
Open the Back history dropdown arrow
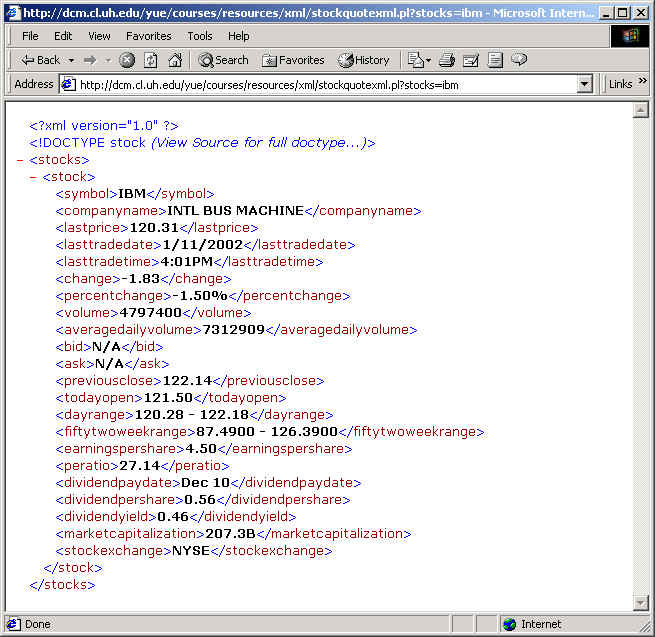click(71, 61)
